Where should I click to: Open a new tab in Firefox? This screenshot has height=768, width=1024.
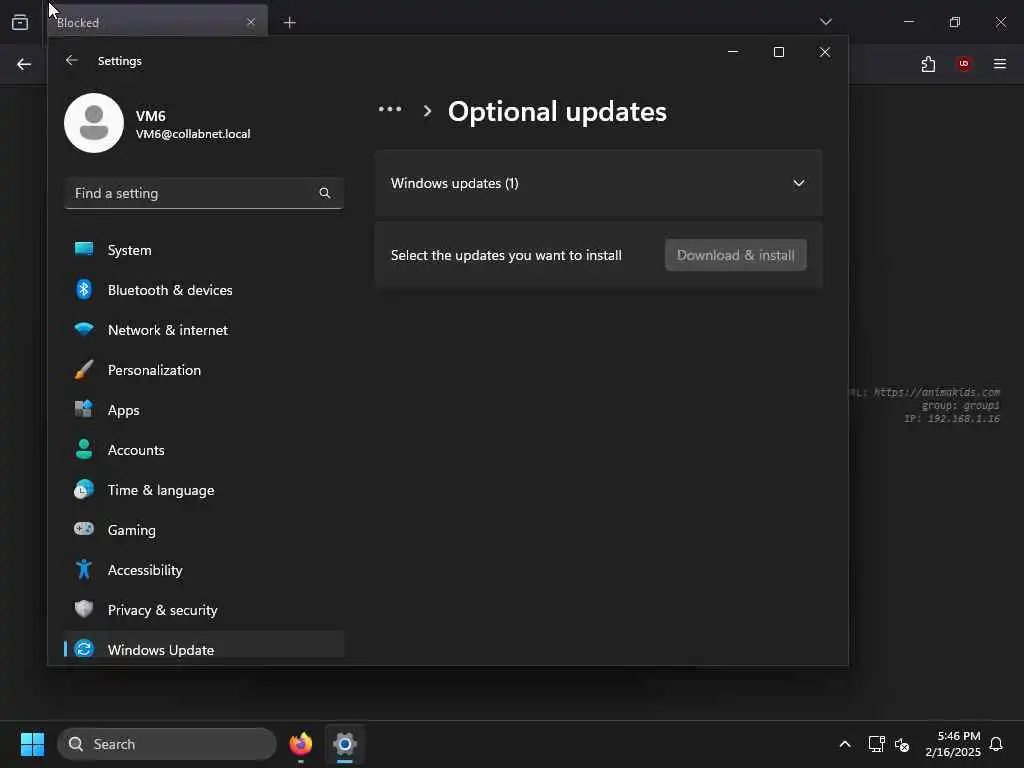coord(289,22)
